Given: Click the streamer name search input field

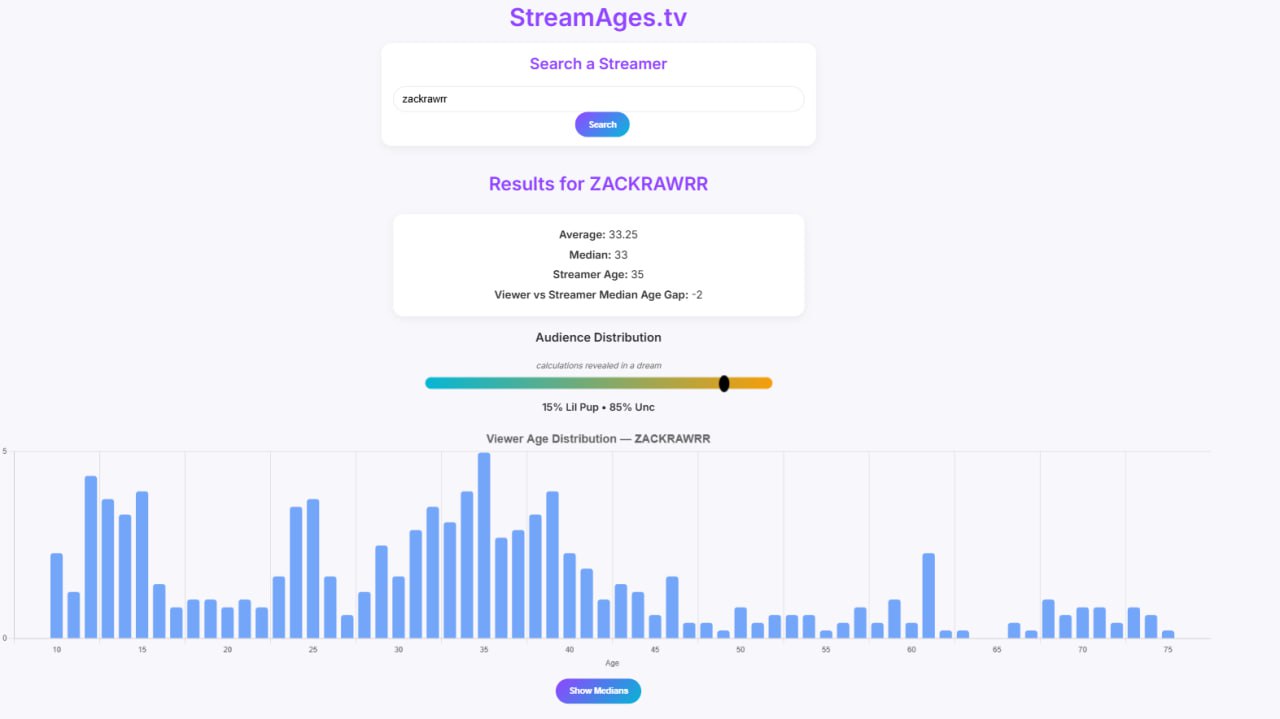Looking at the screenshot, I should tap(598, 99).
